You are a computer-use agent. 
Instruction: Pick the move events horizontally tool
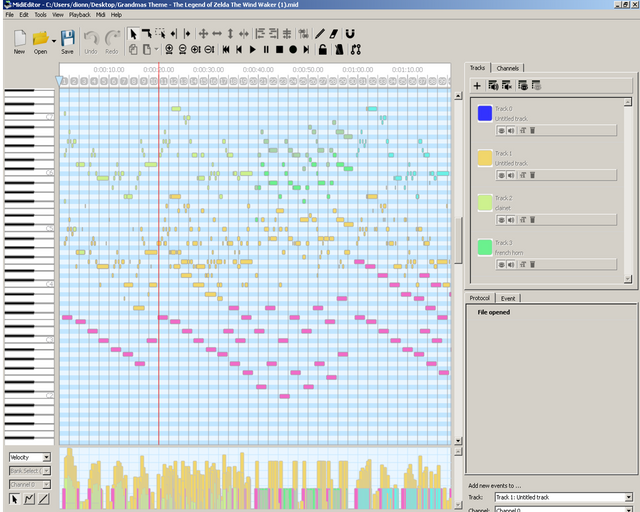pos(217,33)
